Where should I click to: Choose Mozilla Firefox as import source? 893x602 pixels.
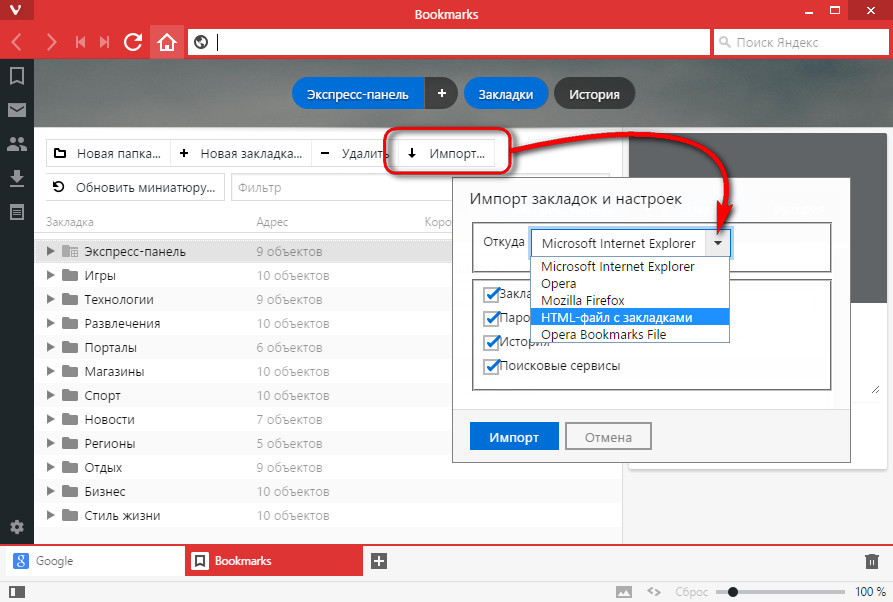pyautogui.click(x=630, y=300)
